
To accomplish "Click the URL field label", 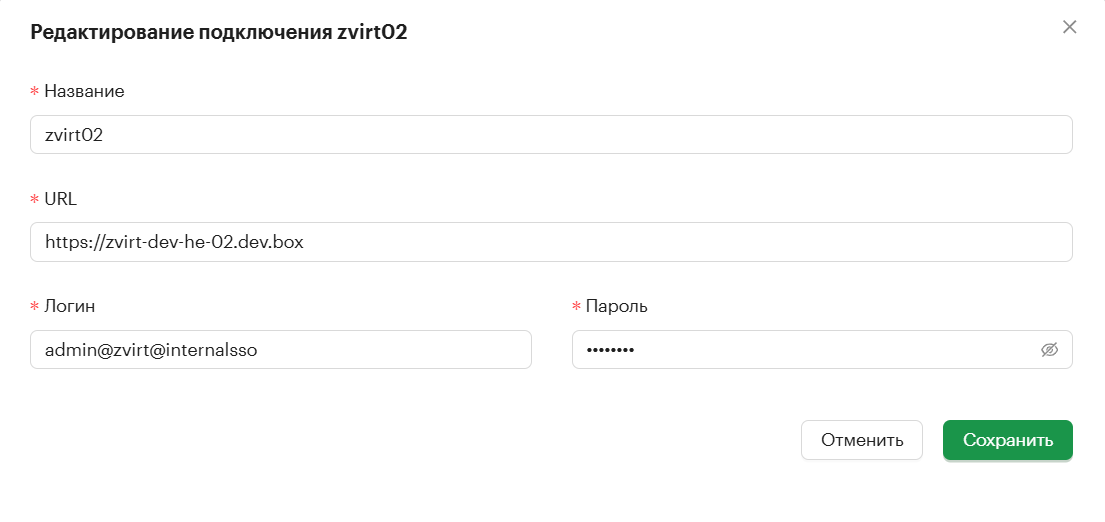I will click(61, 199).
